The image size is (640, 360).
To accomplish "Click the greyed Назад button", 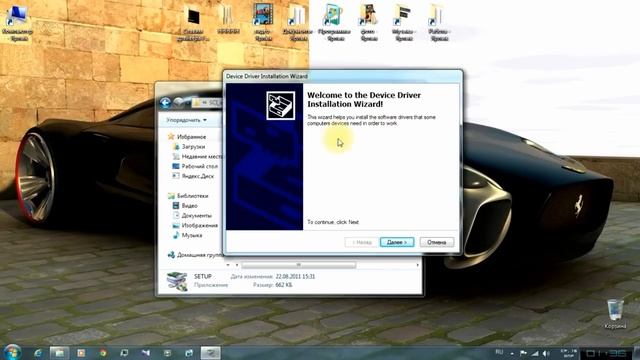I will [x=362, y=242].
